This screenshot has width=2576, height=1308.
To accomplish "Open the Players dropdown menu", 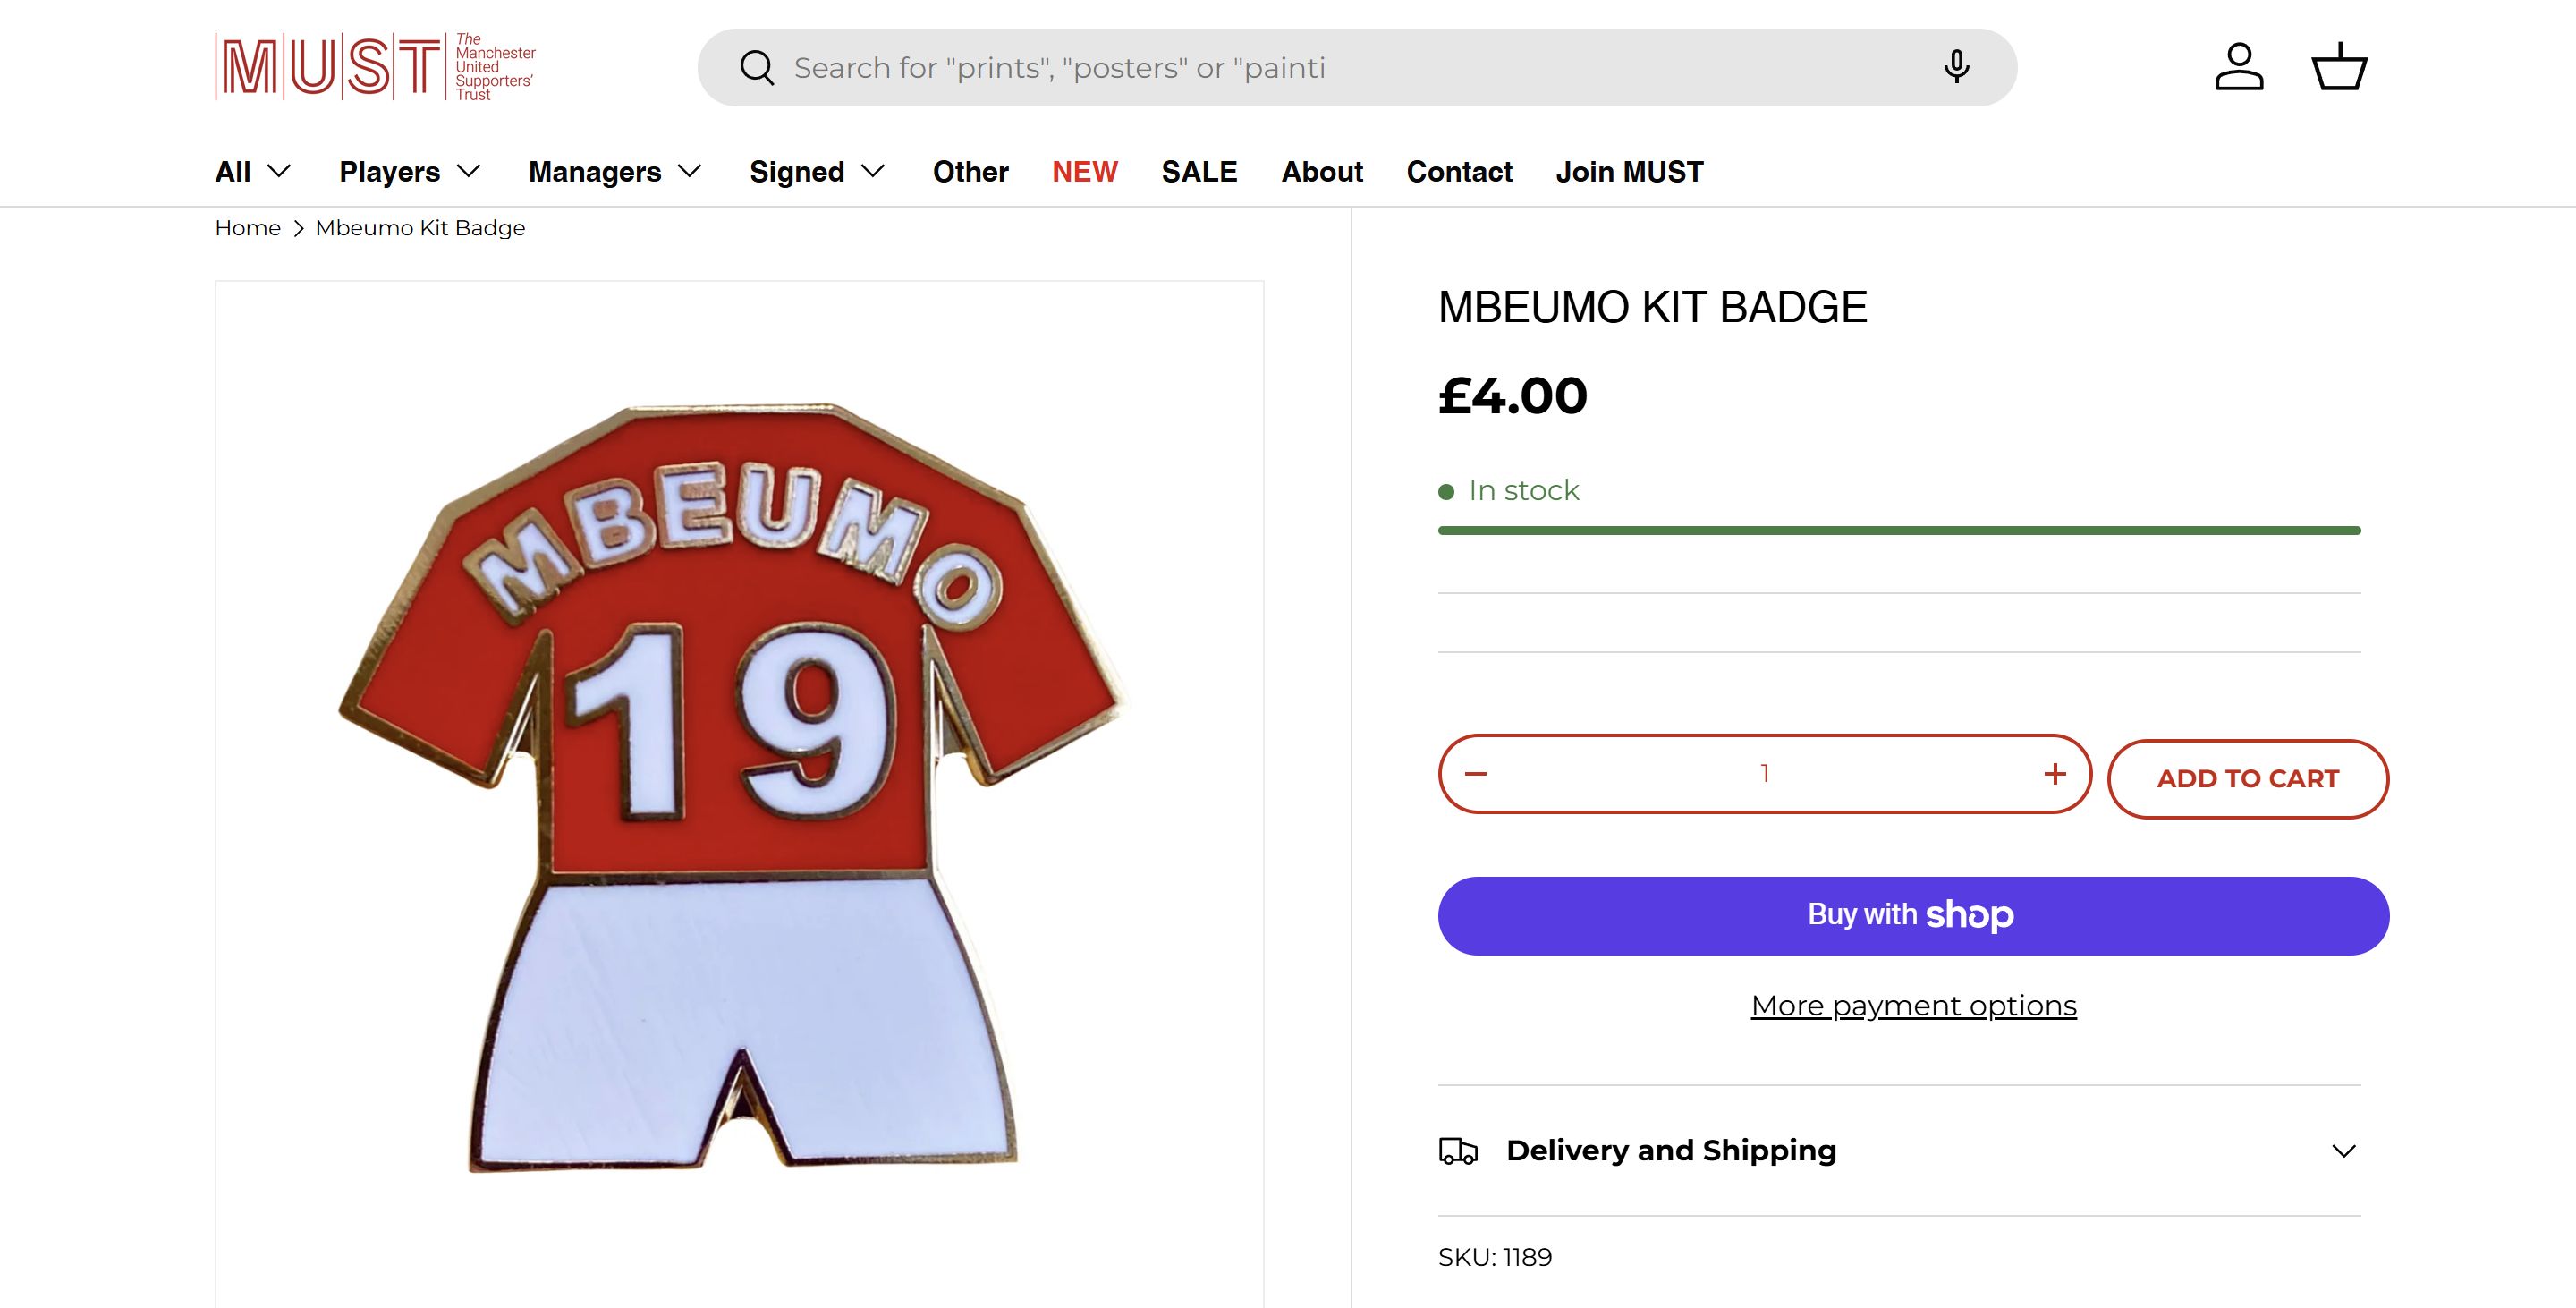I will click(410, 172).
